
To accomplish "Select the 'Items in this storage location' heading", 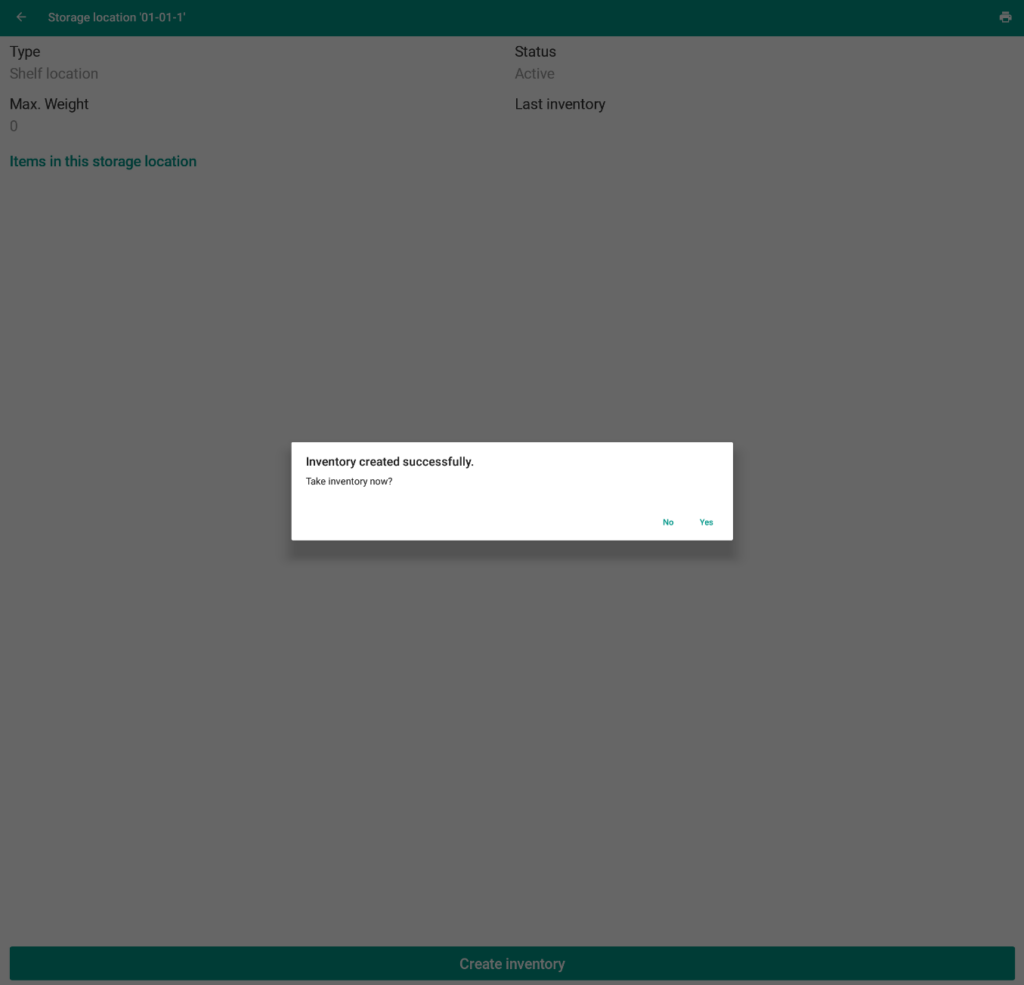I will click(x=103, y=161).
